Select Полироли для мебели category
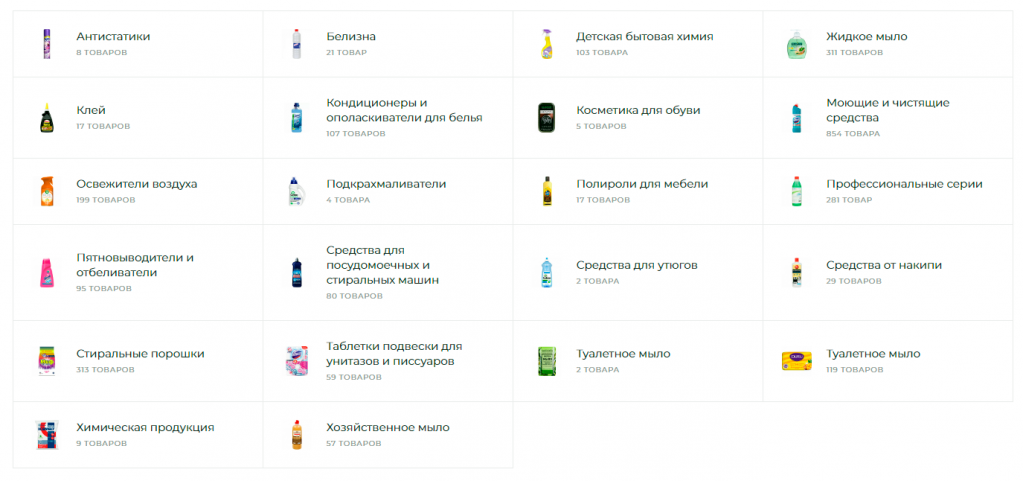 pyautogui.click(x=642, y=184)
